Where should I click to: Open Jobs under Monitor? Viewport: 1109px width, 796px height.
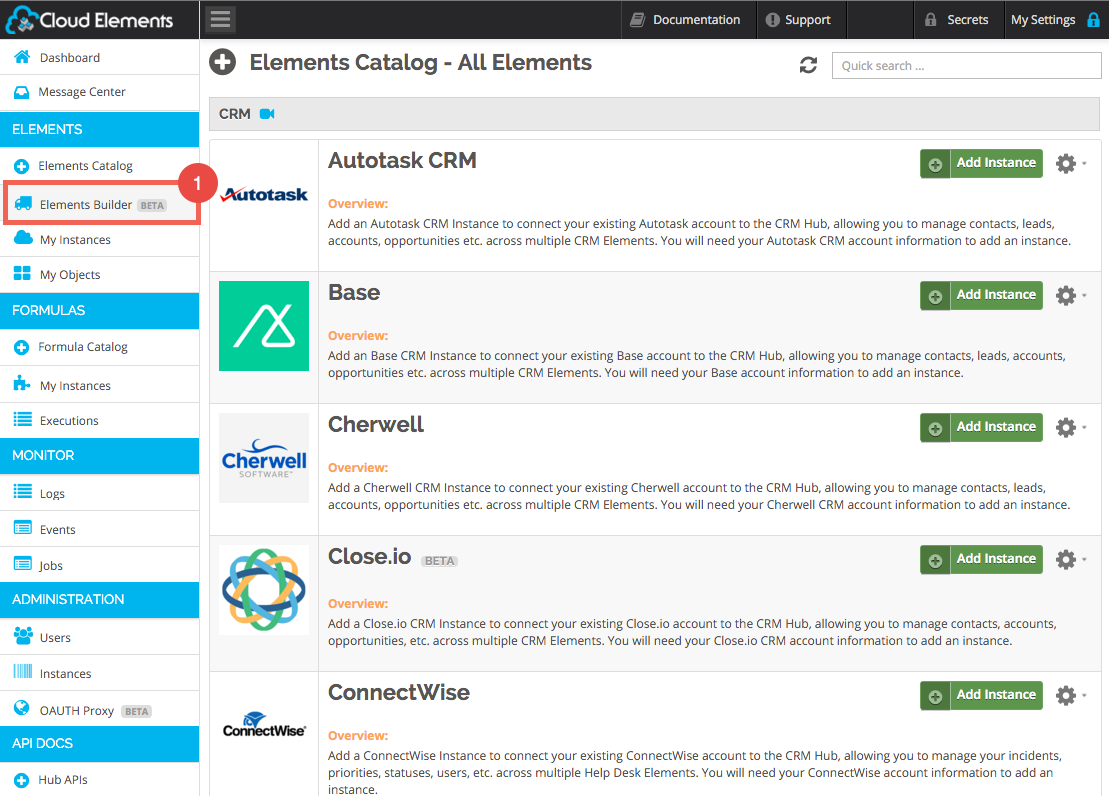pos(100,565)
